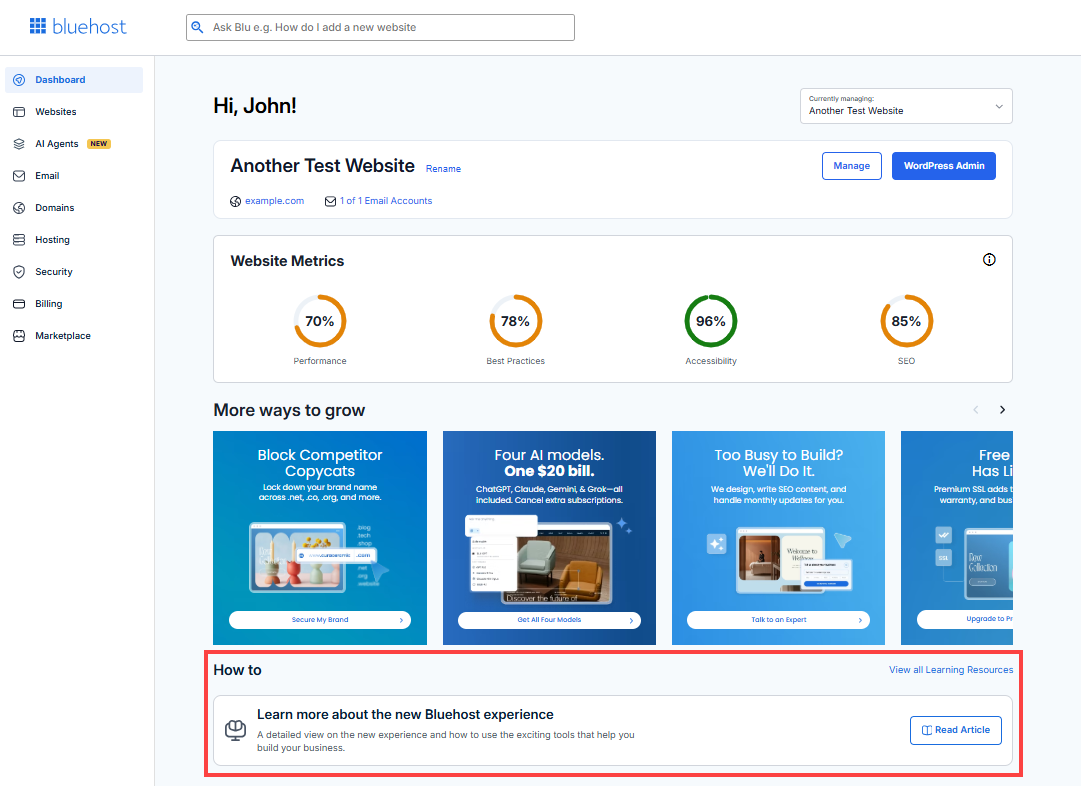The height and width of the screenshot is (786, 1081).
Task: Click the Billing card sidebar icon
Action: 19,304
